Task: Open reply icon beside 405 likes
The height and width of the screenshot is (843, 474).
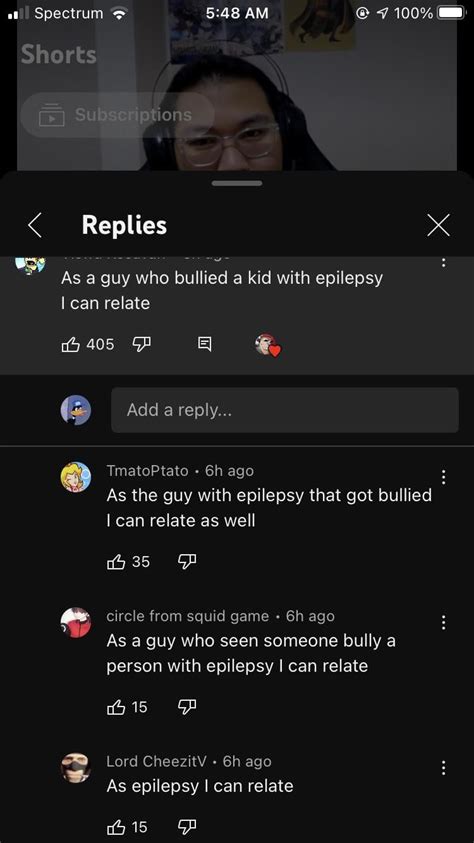Action: tap(205, 344)
